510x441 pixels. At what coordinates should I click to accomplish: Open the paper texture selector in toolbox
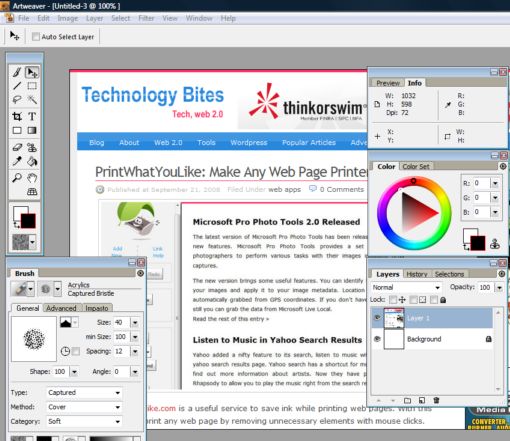(x=24, y=242)
